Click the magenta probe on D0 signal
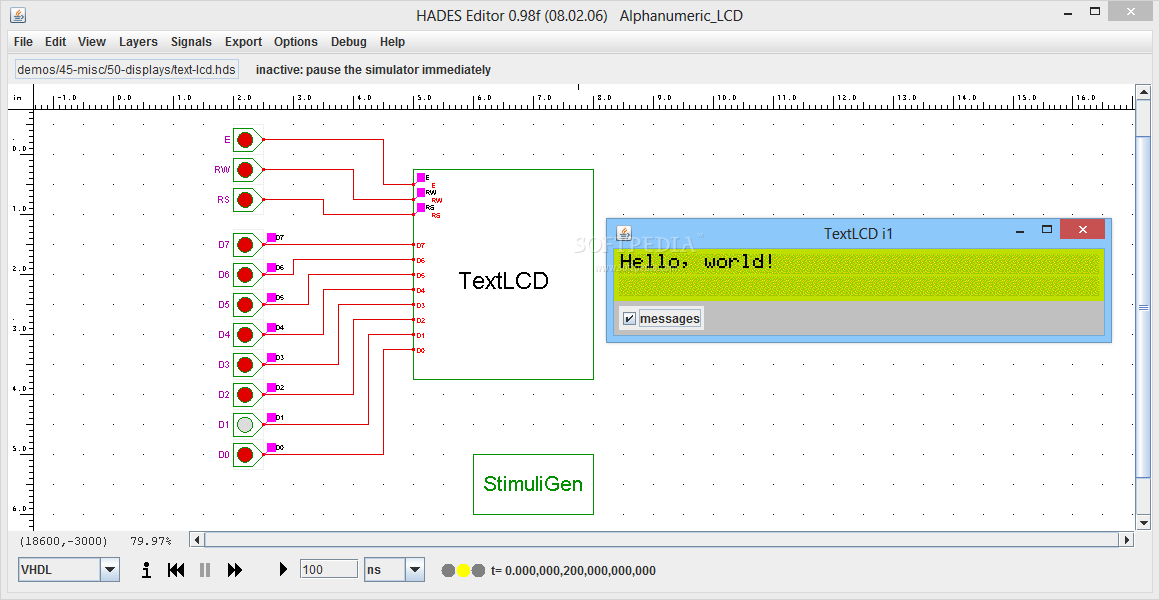 click(x=271, y=447)
